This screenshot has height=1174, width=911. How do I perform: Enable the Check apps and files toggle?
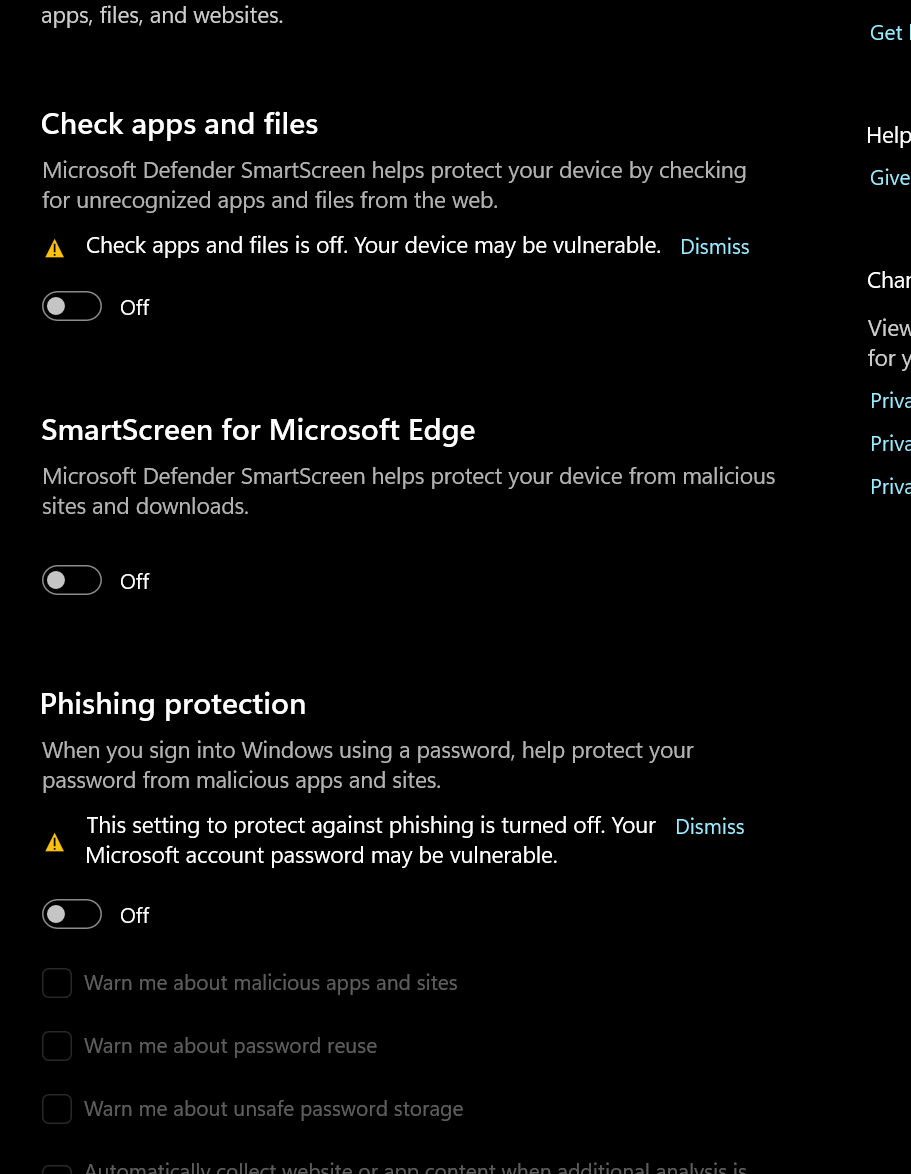[72, 307]
